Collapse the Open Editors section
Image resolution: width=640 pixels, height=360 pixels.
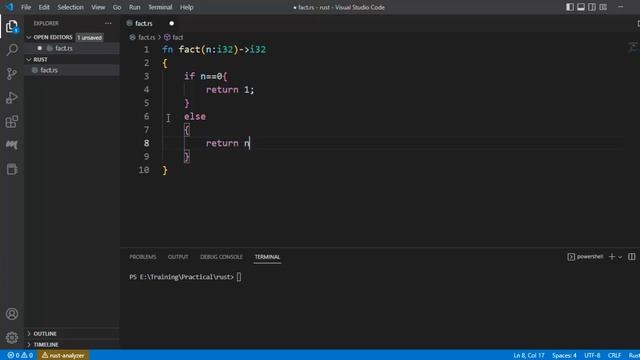point(29,37)
